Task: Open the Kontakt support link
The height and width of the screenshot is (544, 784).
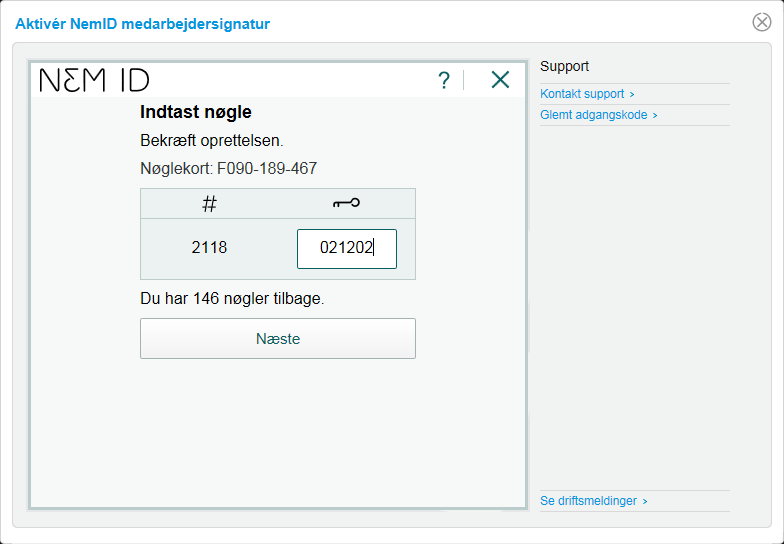Action: (x=587, y=94)
